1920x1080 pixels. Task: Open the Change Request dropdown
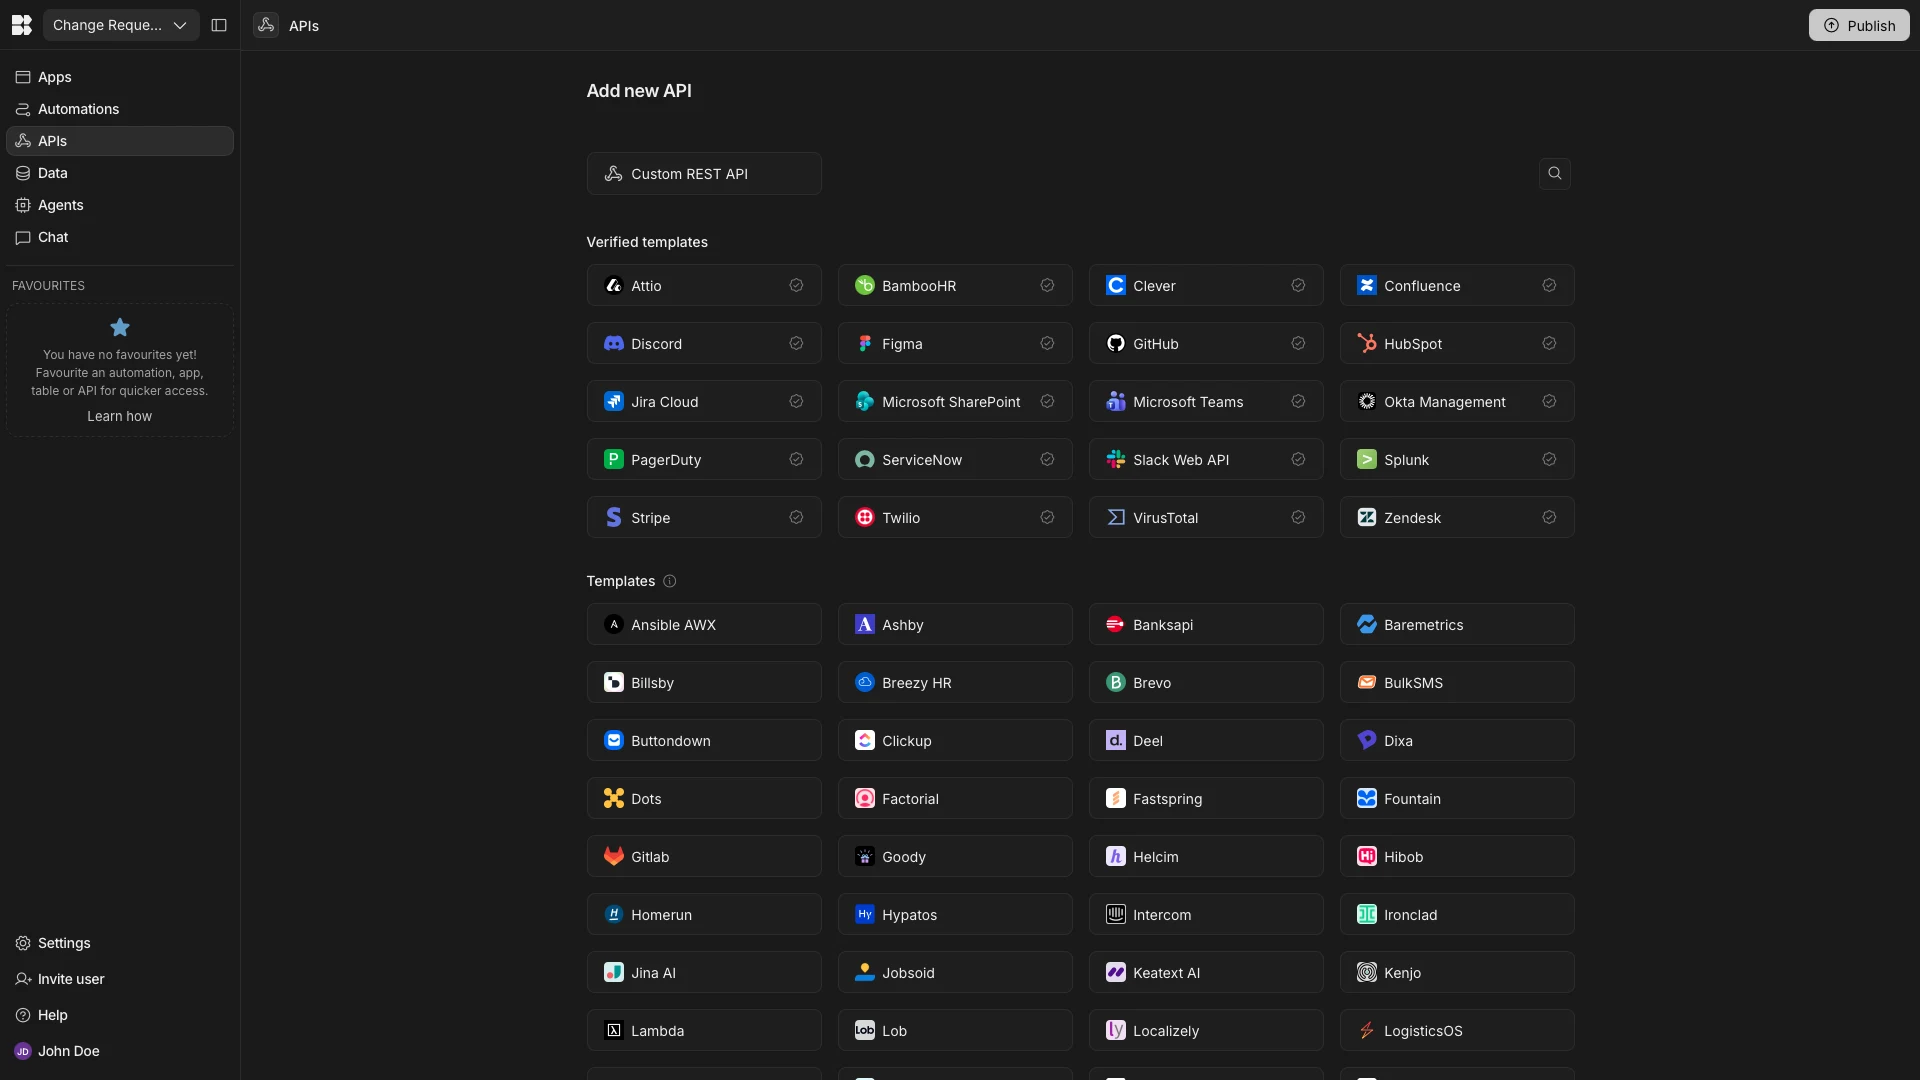[x=119, y=25]
